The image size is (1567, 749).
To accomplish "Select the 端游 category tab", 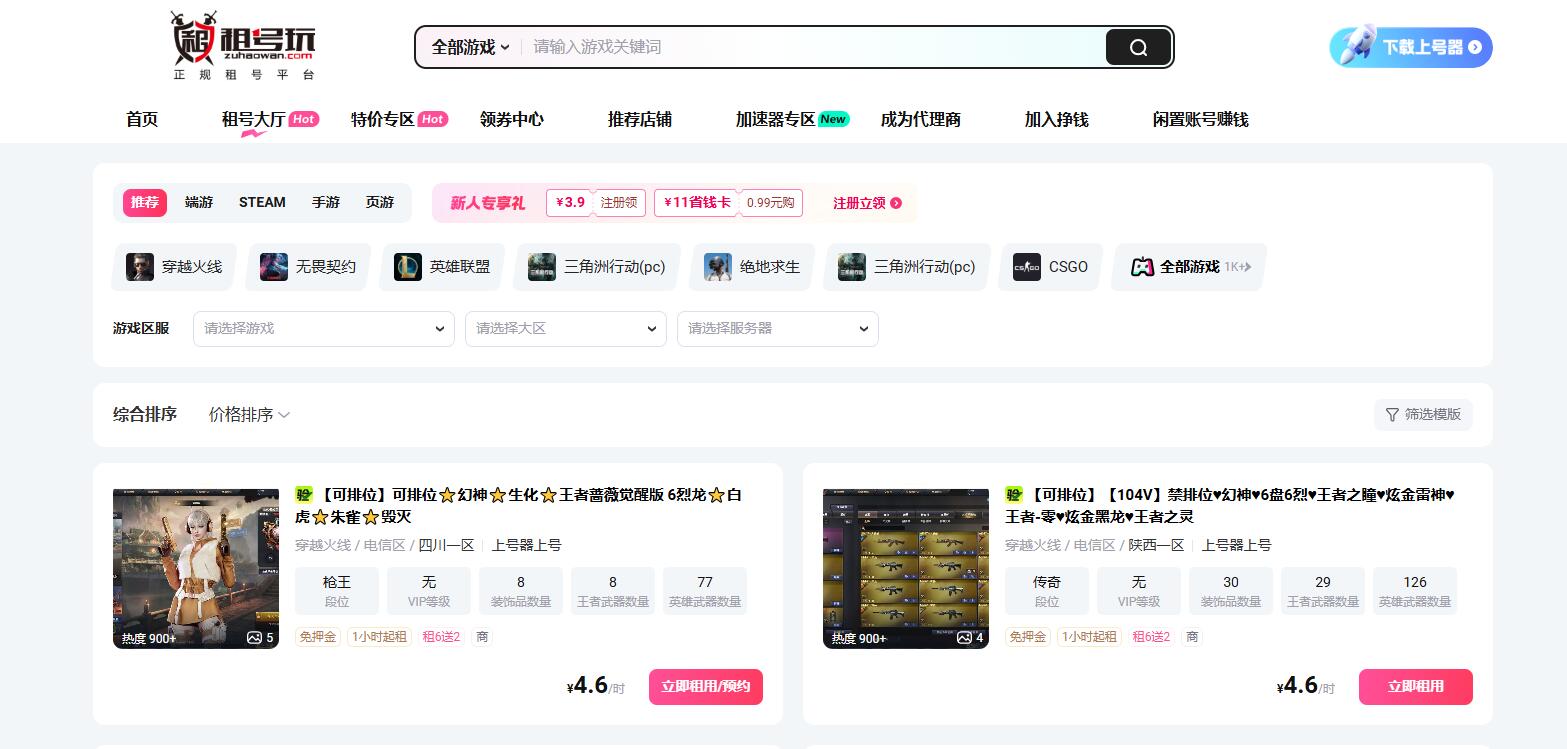I will coord(199,202).
